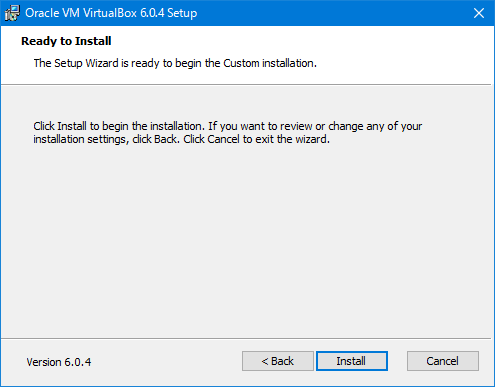
Task: Select the 'Ready to Install' heading text
Action: click(66, 41)
